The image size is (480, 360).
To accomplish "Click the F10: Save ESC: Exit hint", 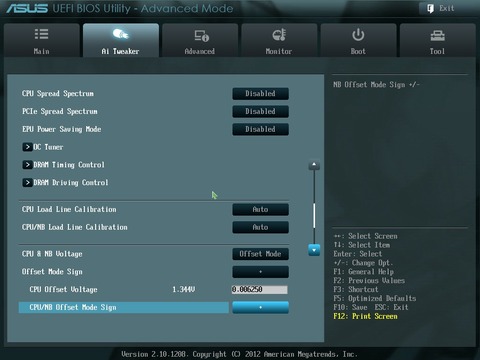I will pos(371,307).
